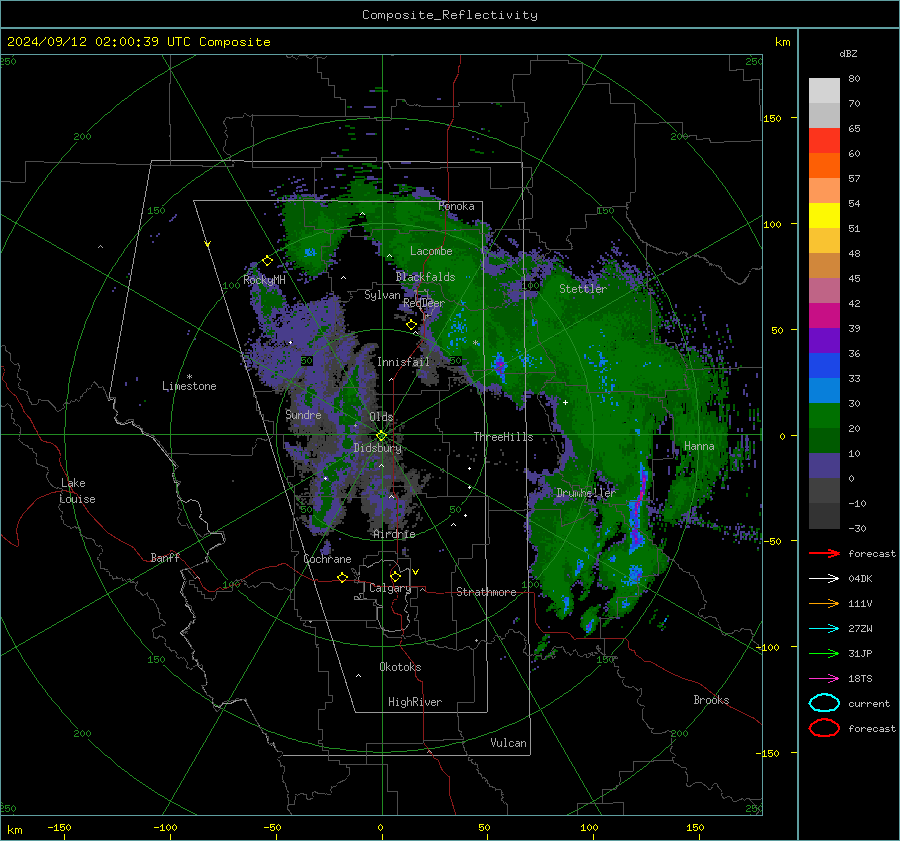
Task: Click the Ponoka city label
Action: coord(456,206)
